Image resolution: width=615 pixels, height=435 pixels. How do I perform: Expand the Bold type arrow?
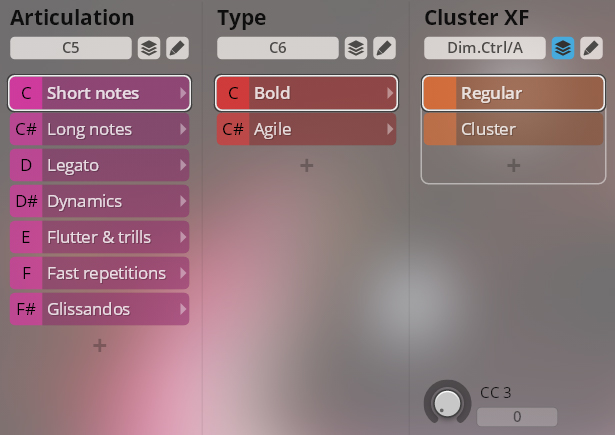[x=390, y=93]
